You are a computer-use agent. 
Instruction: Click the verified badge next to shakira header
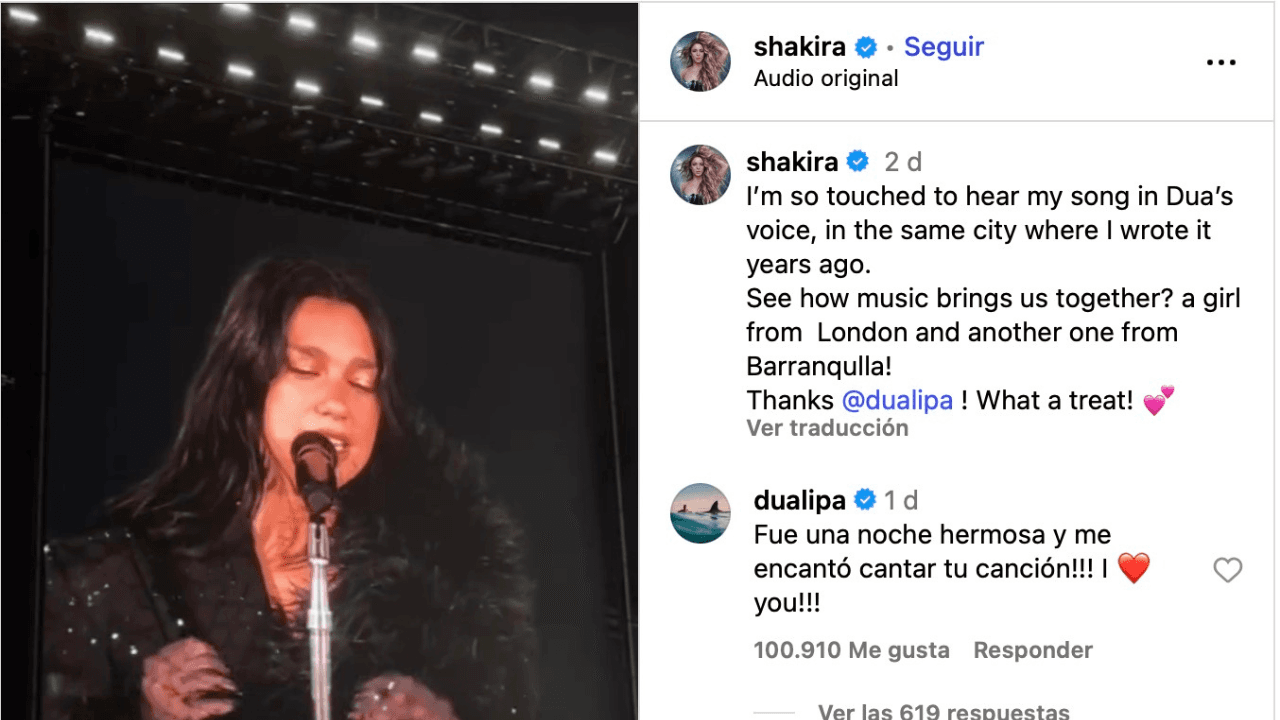[x=866, y=47]
